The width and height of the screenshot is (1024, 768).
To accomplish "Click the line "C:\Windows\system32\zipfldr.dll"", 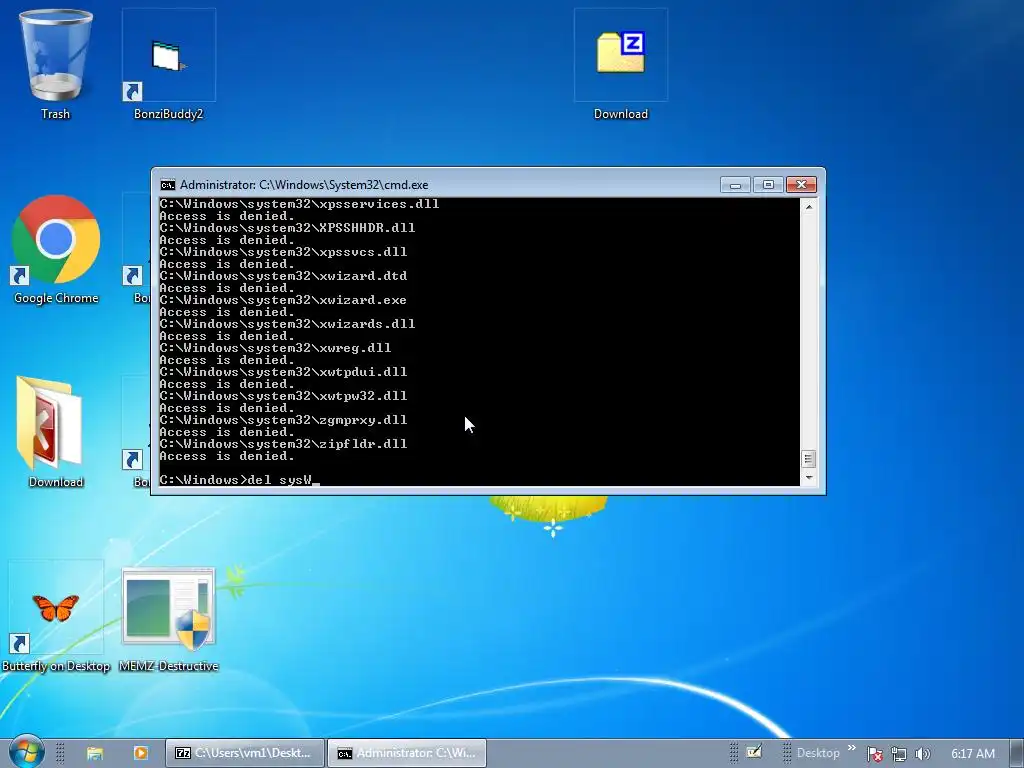I will [x=283, y=444].
